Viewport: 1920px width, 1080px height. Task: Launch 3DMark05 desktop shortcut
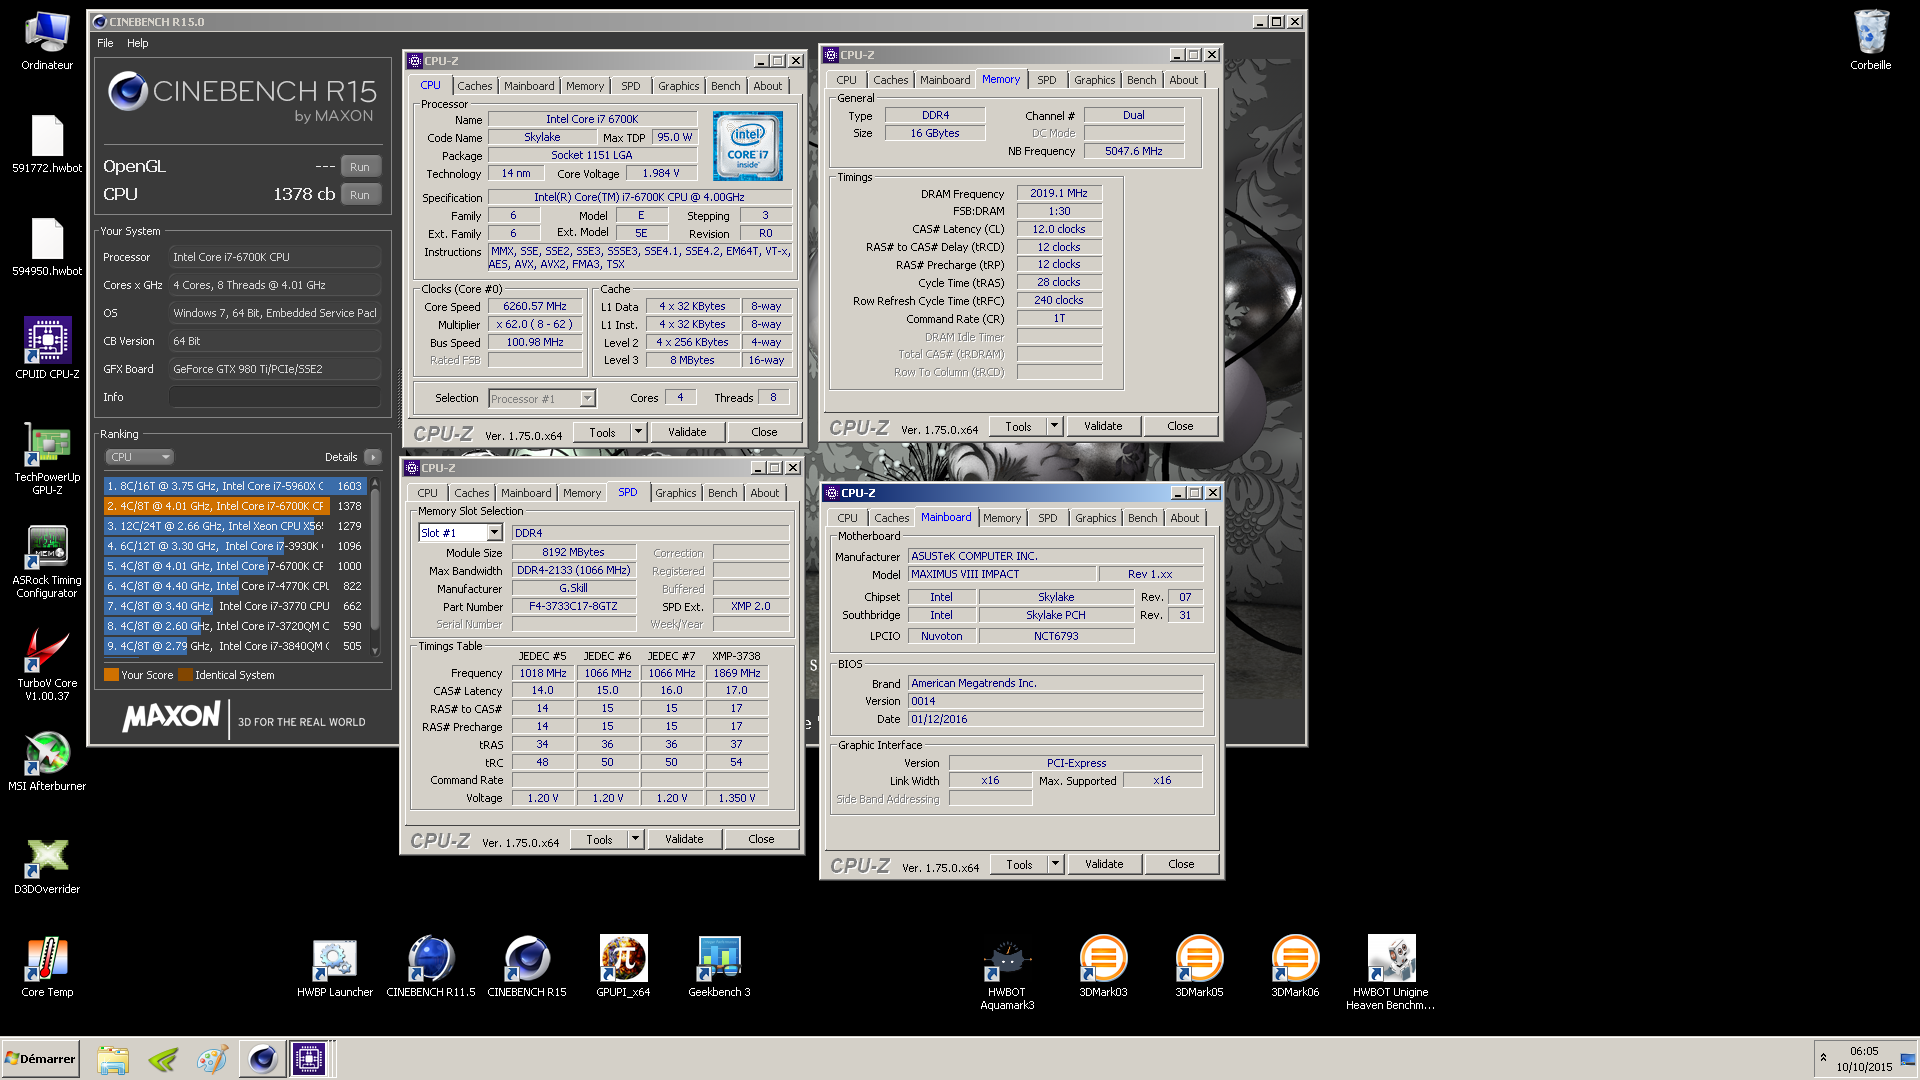tap(1199, 968)
